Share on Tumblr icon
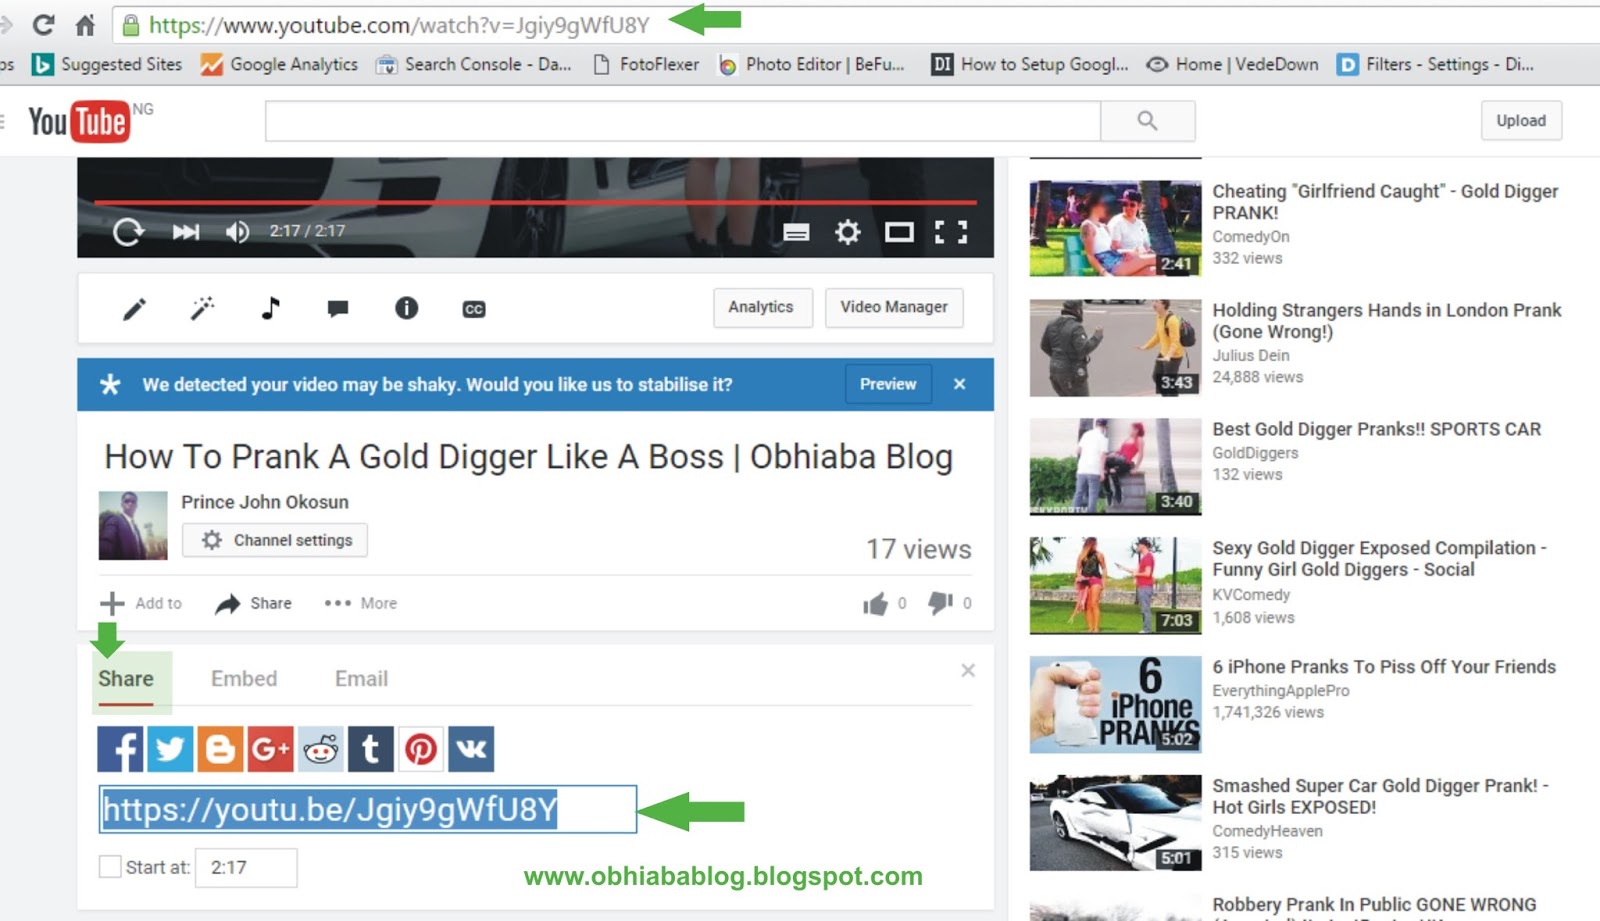This screenshot has height=921, width=1600. click(x=370, y=749)
